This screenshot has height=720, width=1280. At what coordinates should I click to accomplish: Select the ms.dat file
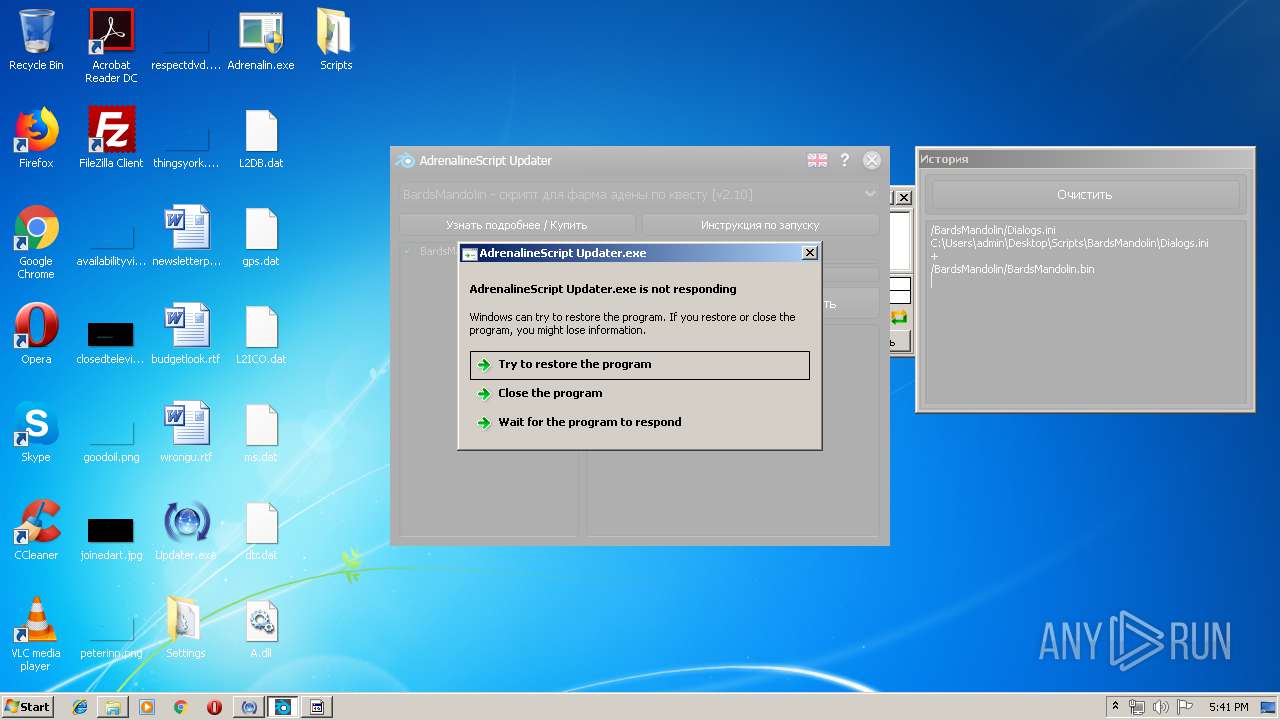tap(261, 432)
